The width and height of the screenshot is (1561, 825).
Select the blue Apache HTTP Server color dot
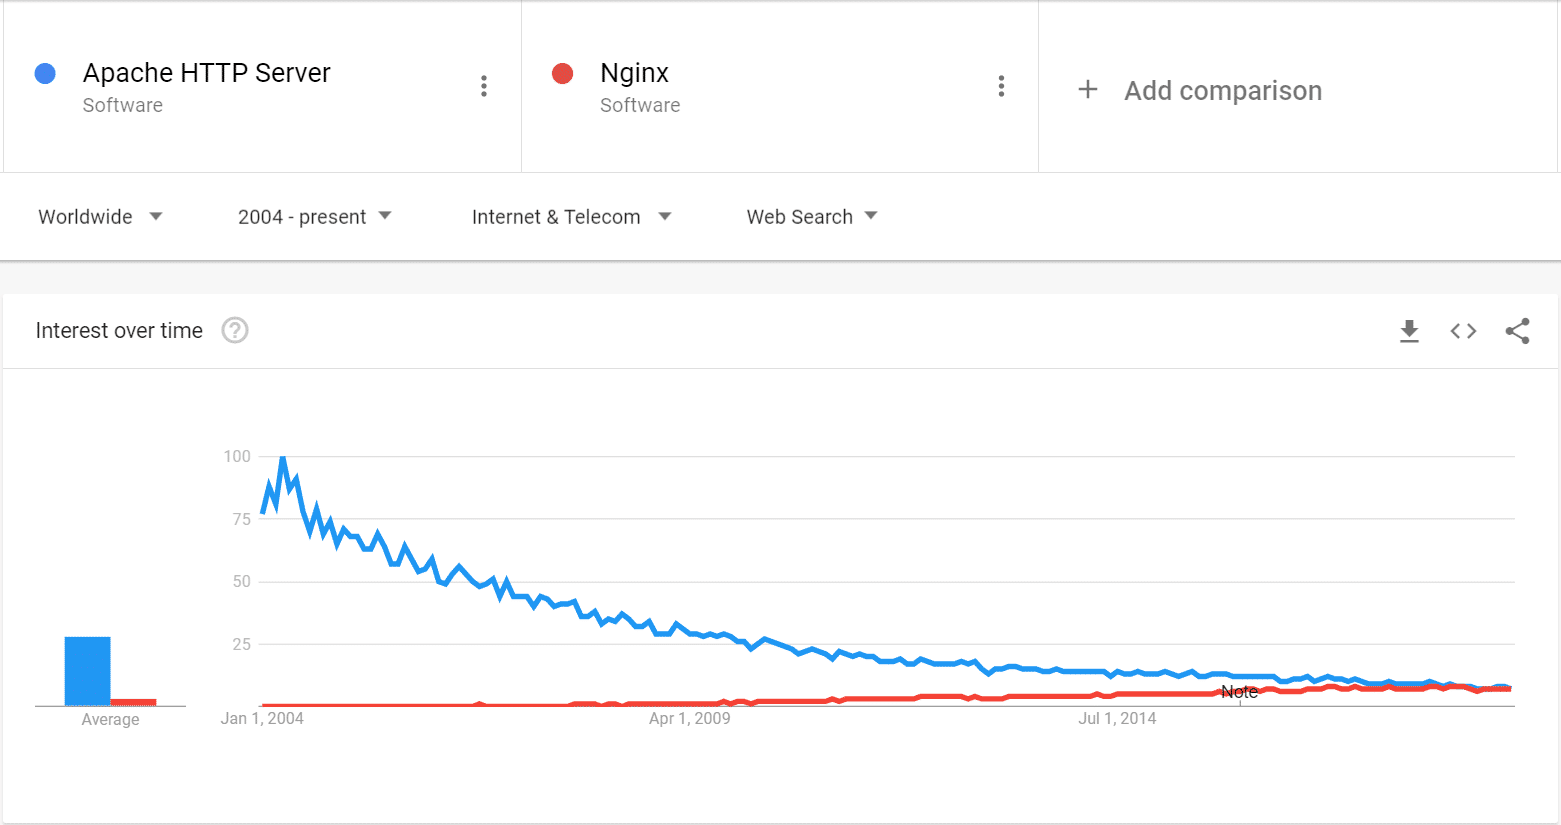pos(44,72)
